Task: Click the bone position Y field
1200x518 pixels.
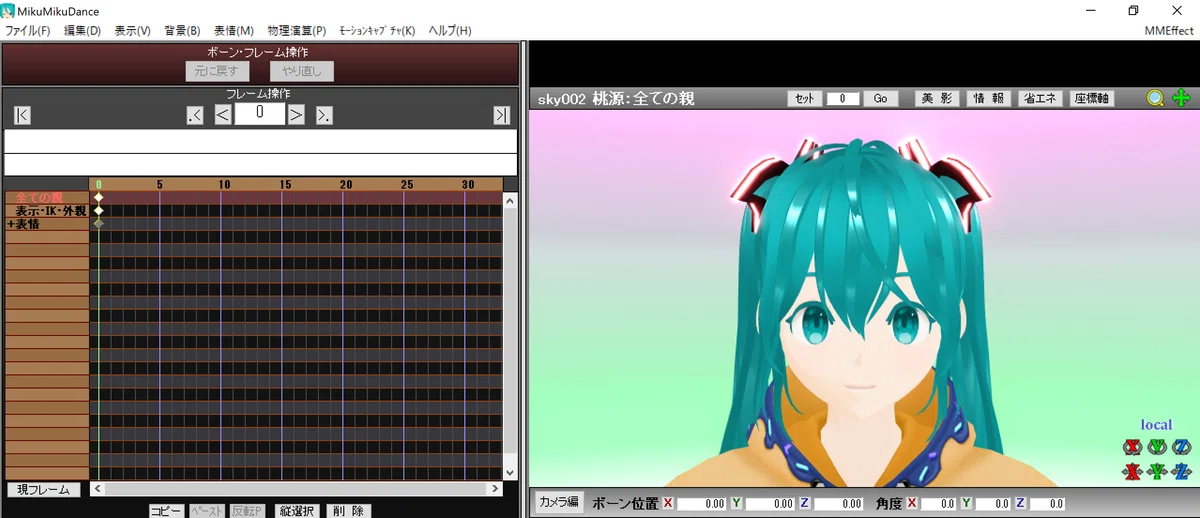Action: [x=770, y=504]
